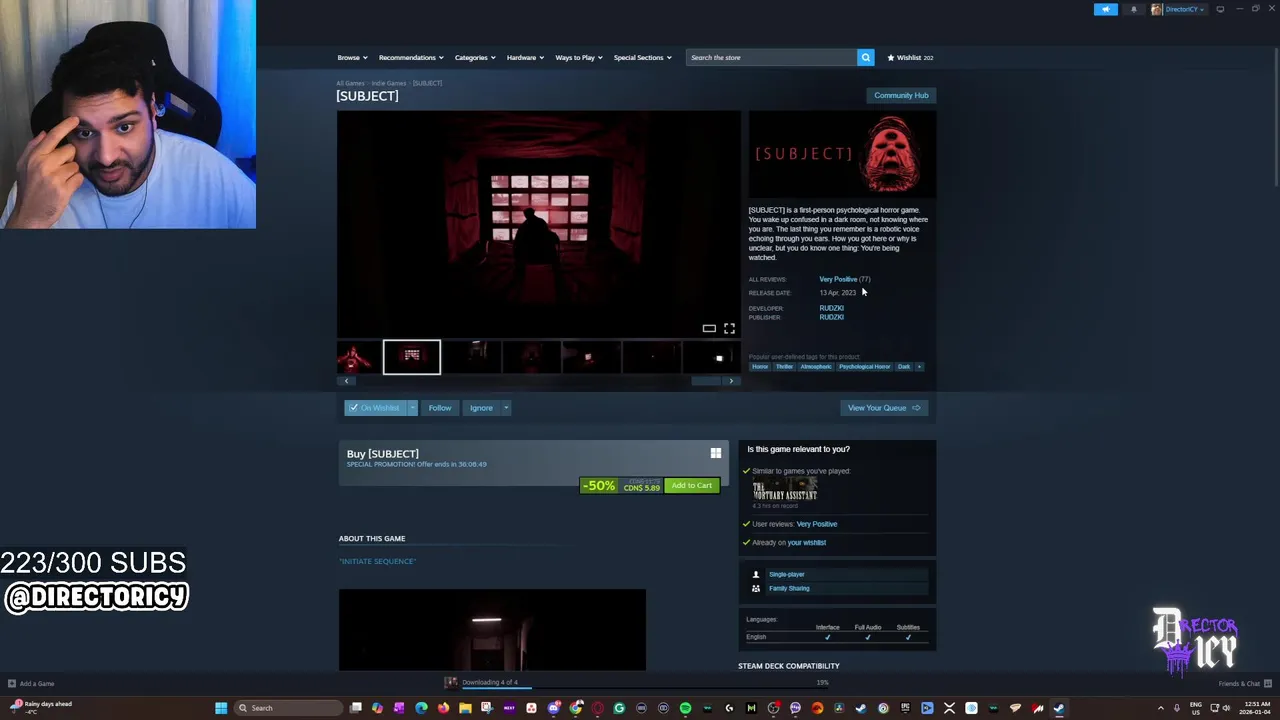Click the Indie Games breadcrumb link
The width and height of the screenshot is (1280, 720).
pyautogui.click(x=388, y=83)
